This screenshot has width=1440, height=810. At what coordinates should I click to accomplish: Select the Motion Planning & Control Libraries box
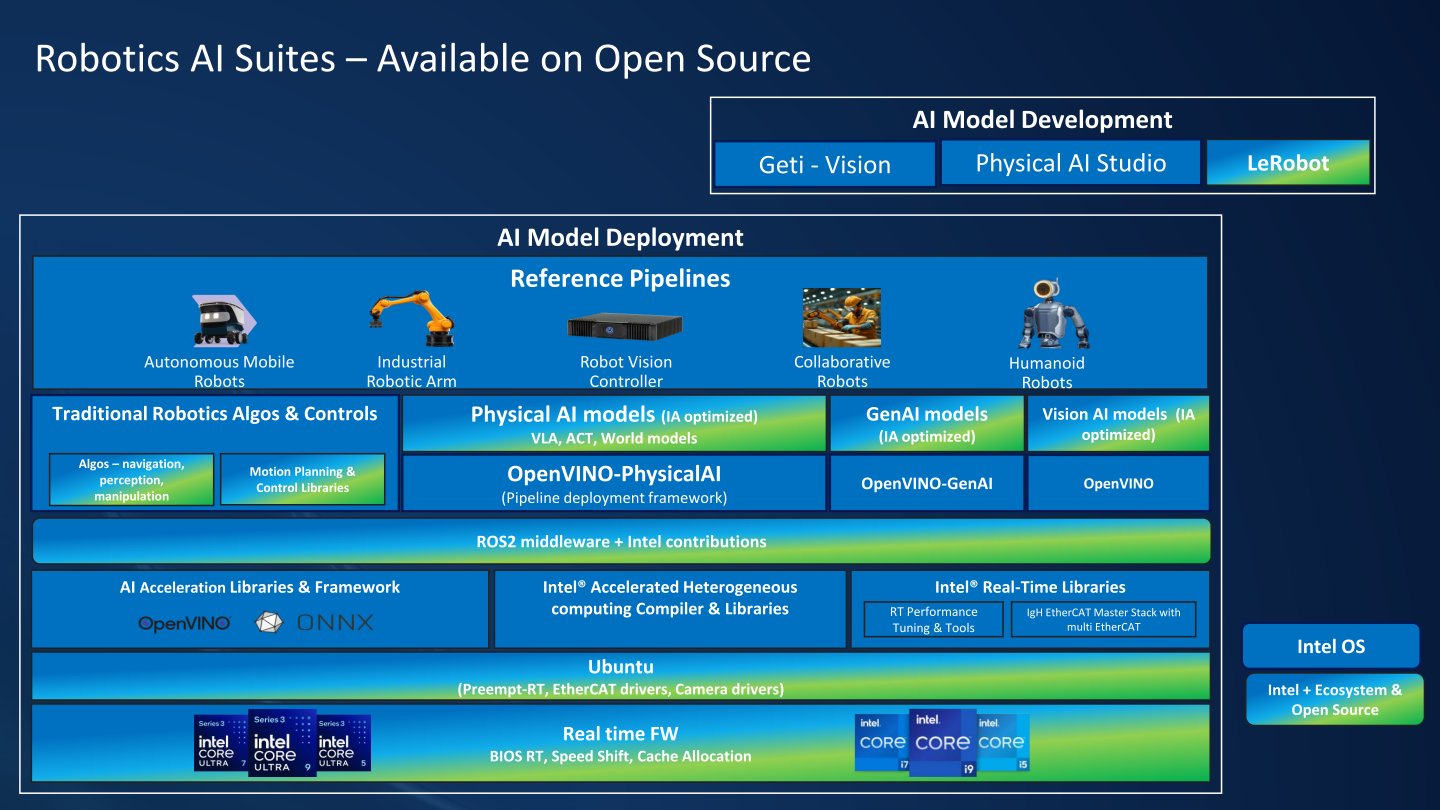303,479
